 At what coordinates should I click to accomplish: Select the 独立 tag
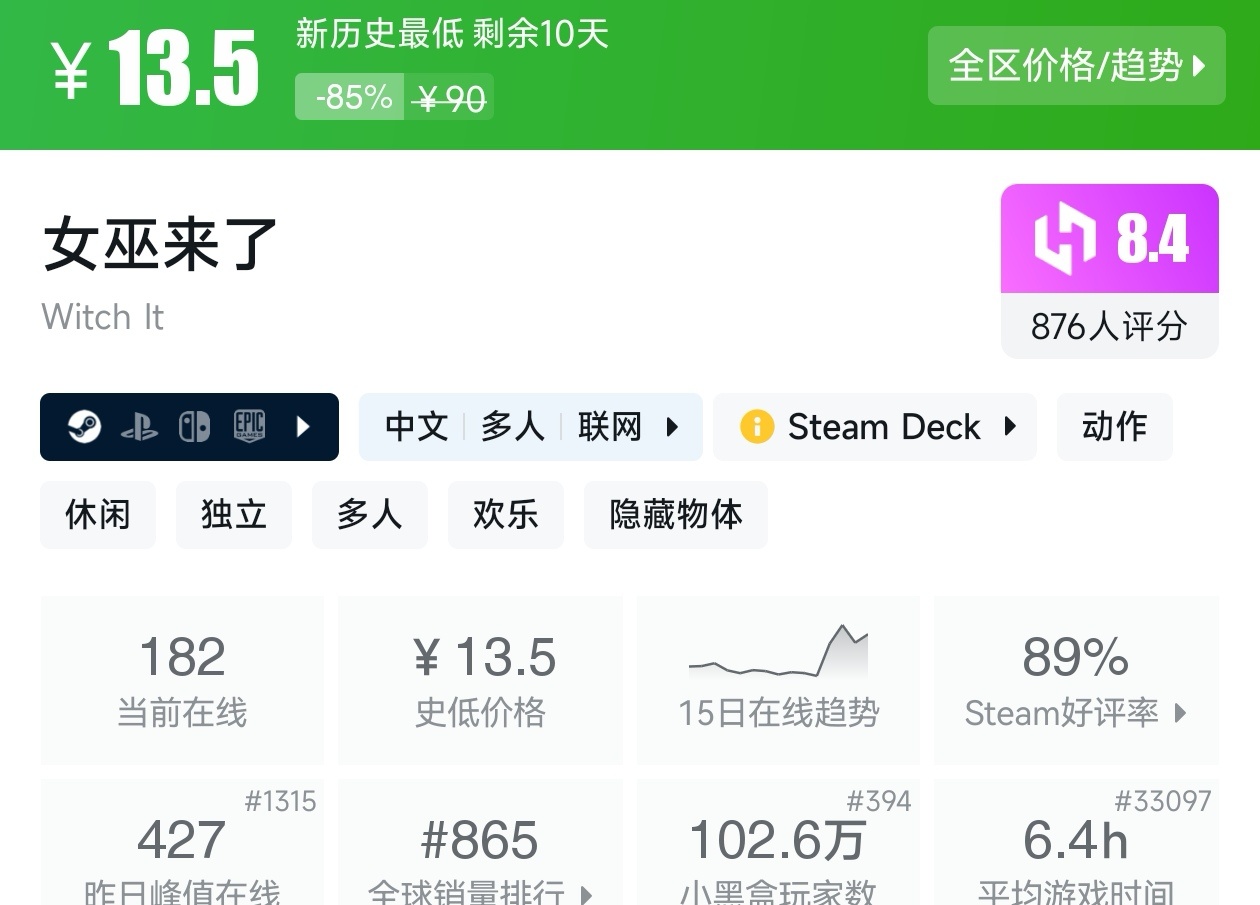(x=234, y=515)
